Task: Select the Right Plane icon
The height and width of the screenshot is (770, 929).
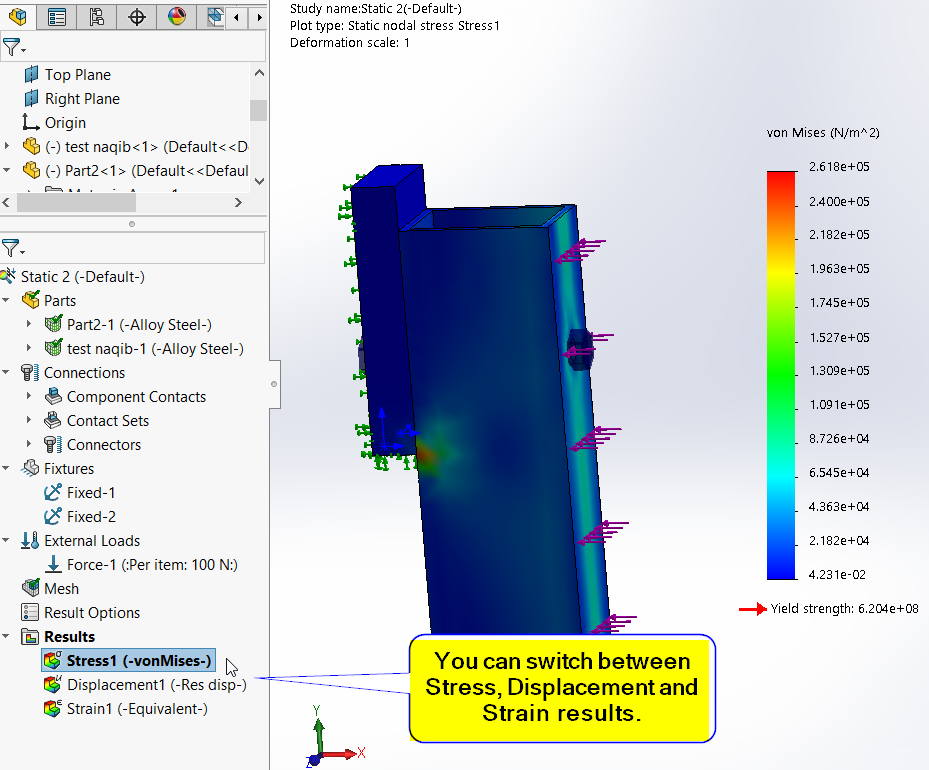Action: [31, 98]
